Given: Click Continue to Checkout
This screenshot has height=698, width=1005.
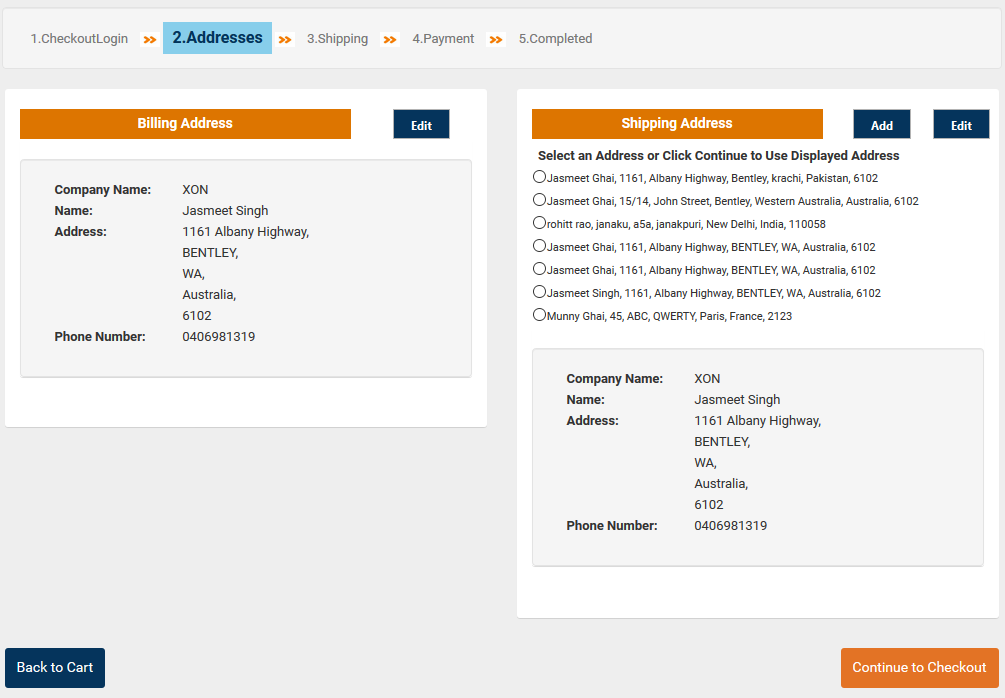Looking at the screenshot, I should (x=919, y=667).
